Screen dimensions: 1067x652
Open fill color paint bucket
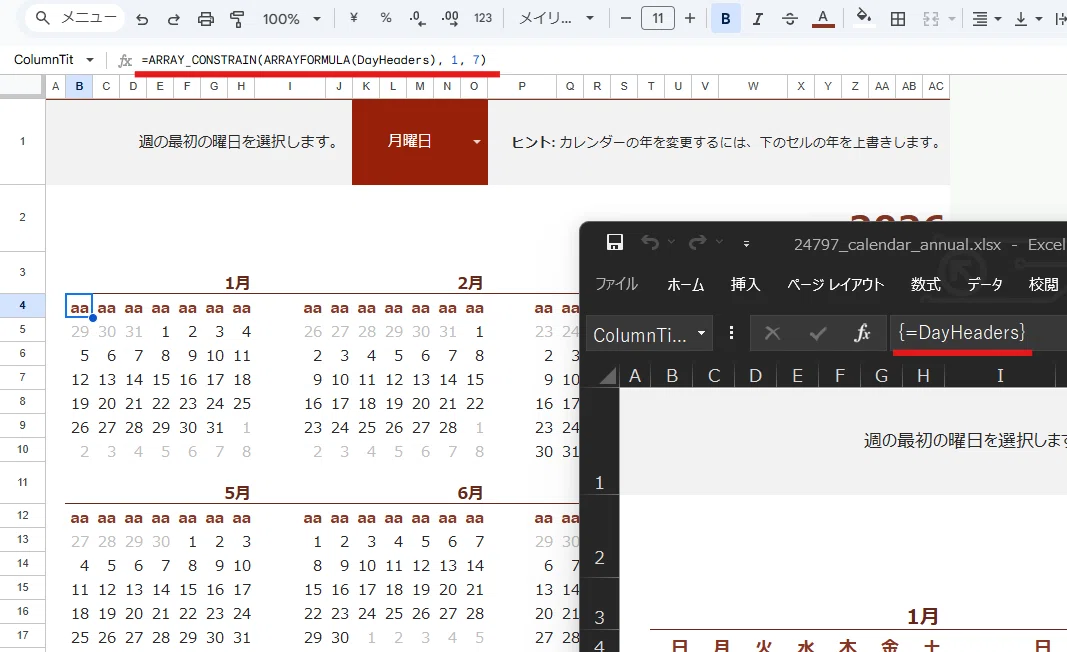pyautogui.click(x=864, y=17)
